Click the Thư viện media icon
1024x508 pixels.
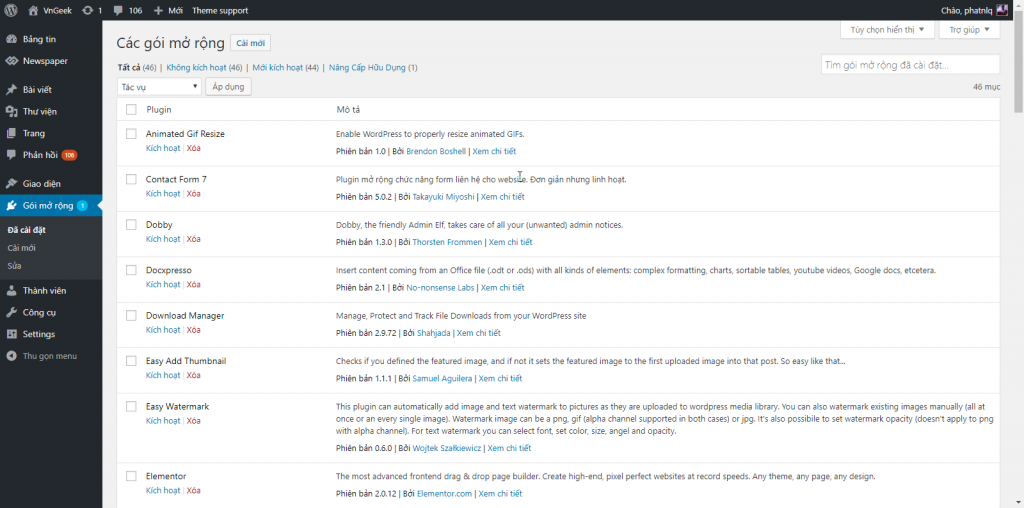(11, 111)
